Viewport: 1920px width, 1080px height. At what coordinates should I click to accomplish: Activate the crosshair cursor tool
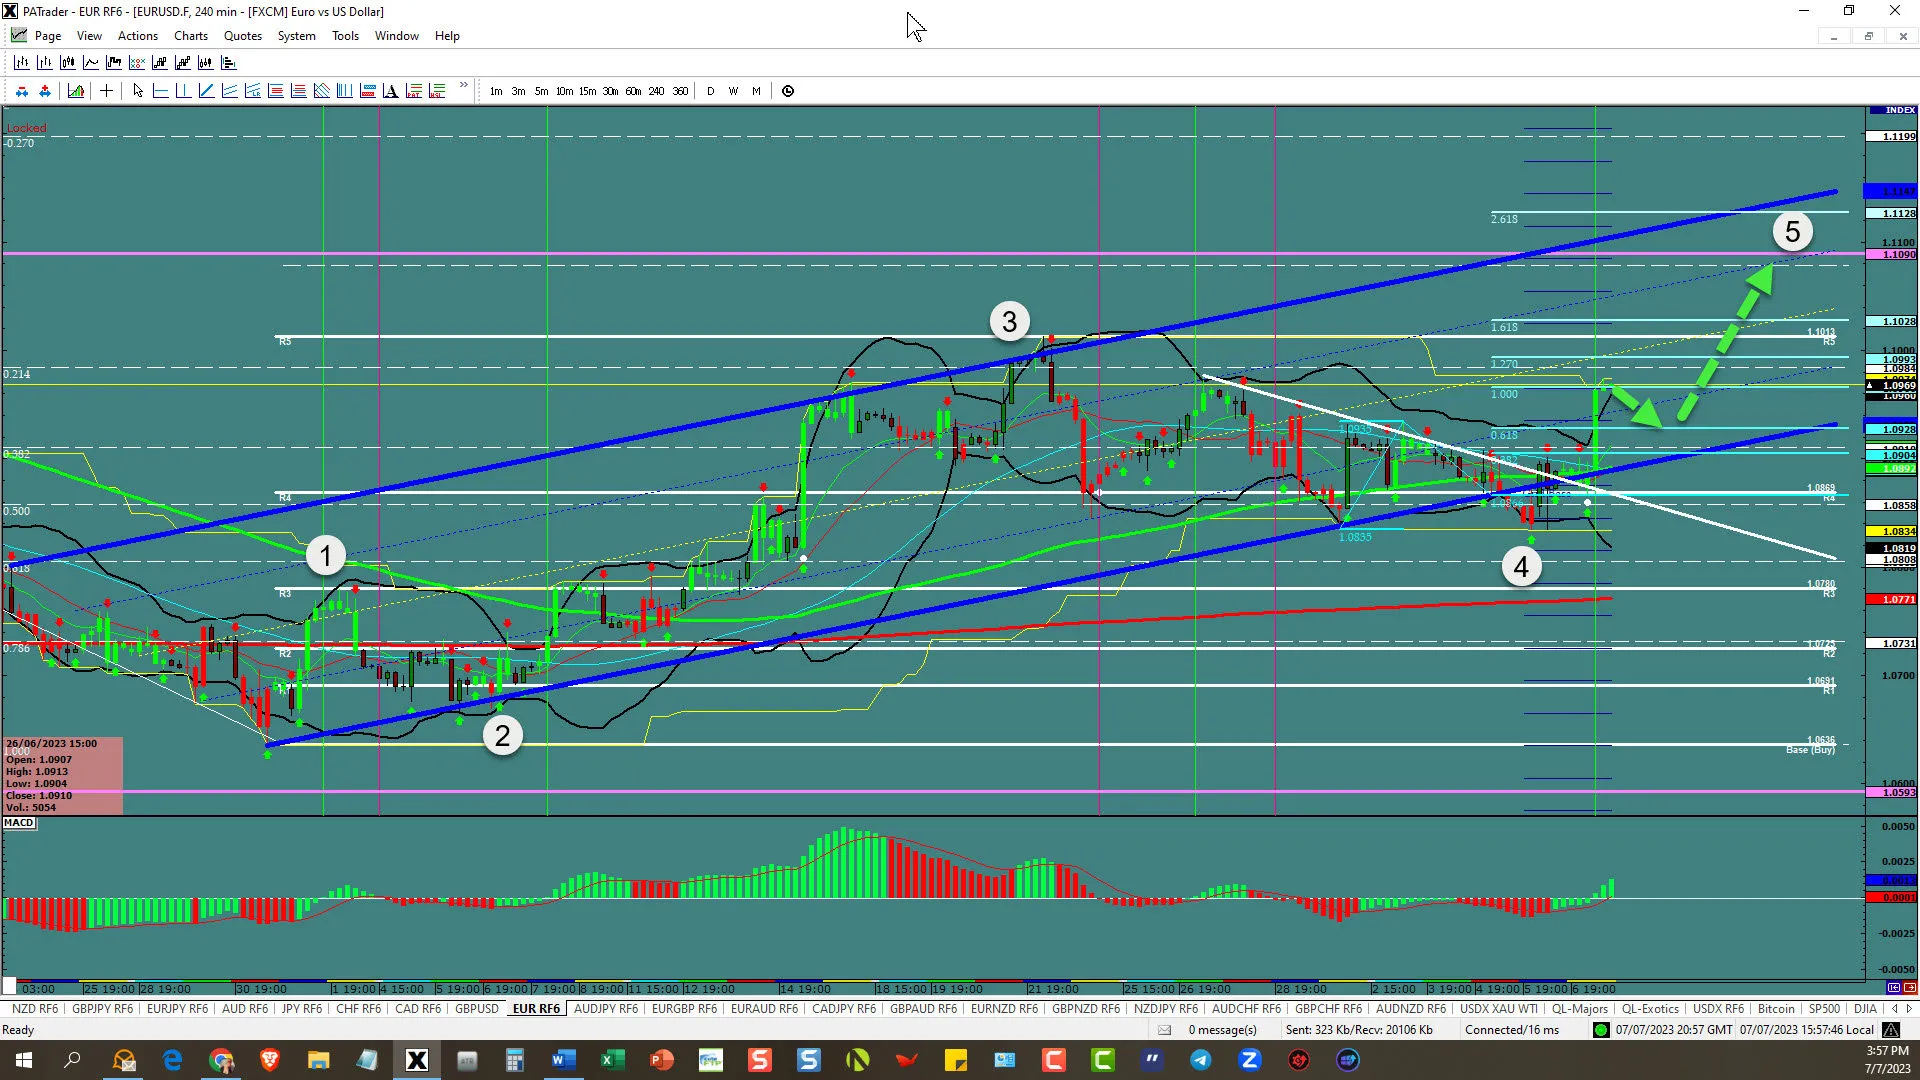click(106, 91)
